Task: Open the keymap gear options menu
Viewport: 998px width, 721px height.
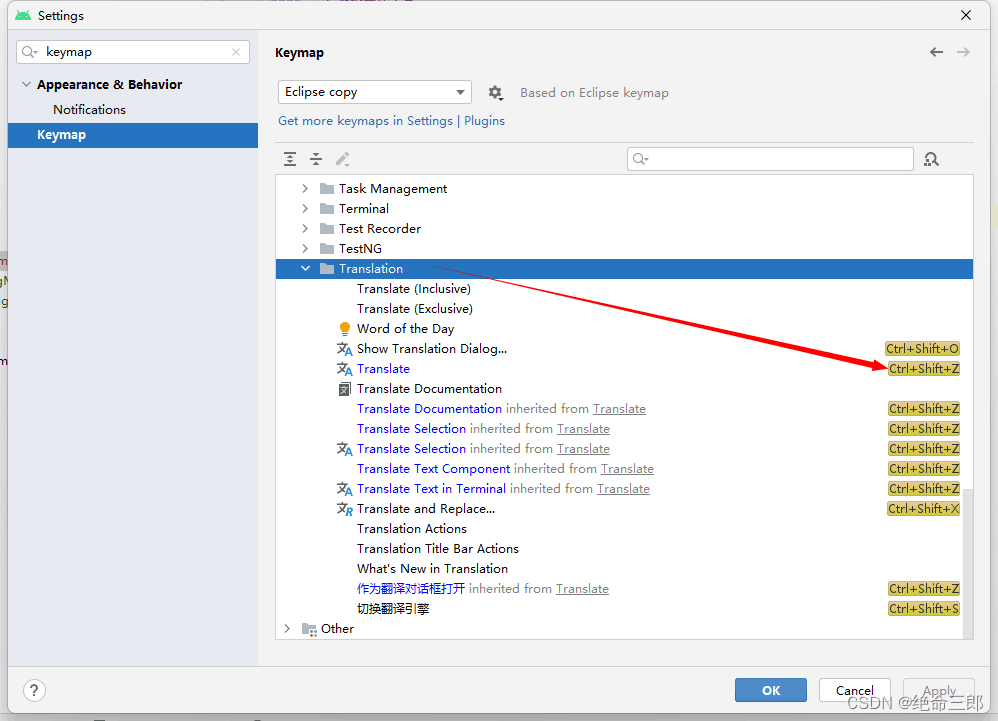Action: coord(495,93)
